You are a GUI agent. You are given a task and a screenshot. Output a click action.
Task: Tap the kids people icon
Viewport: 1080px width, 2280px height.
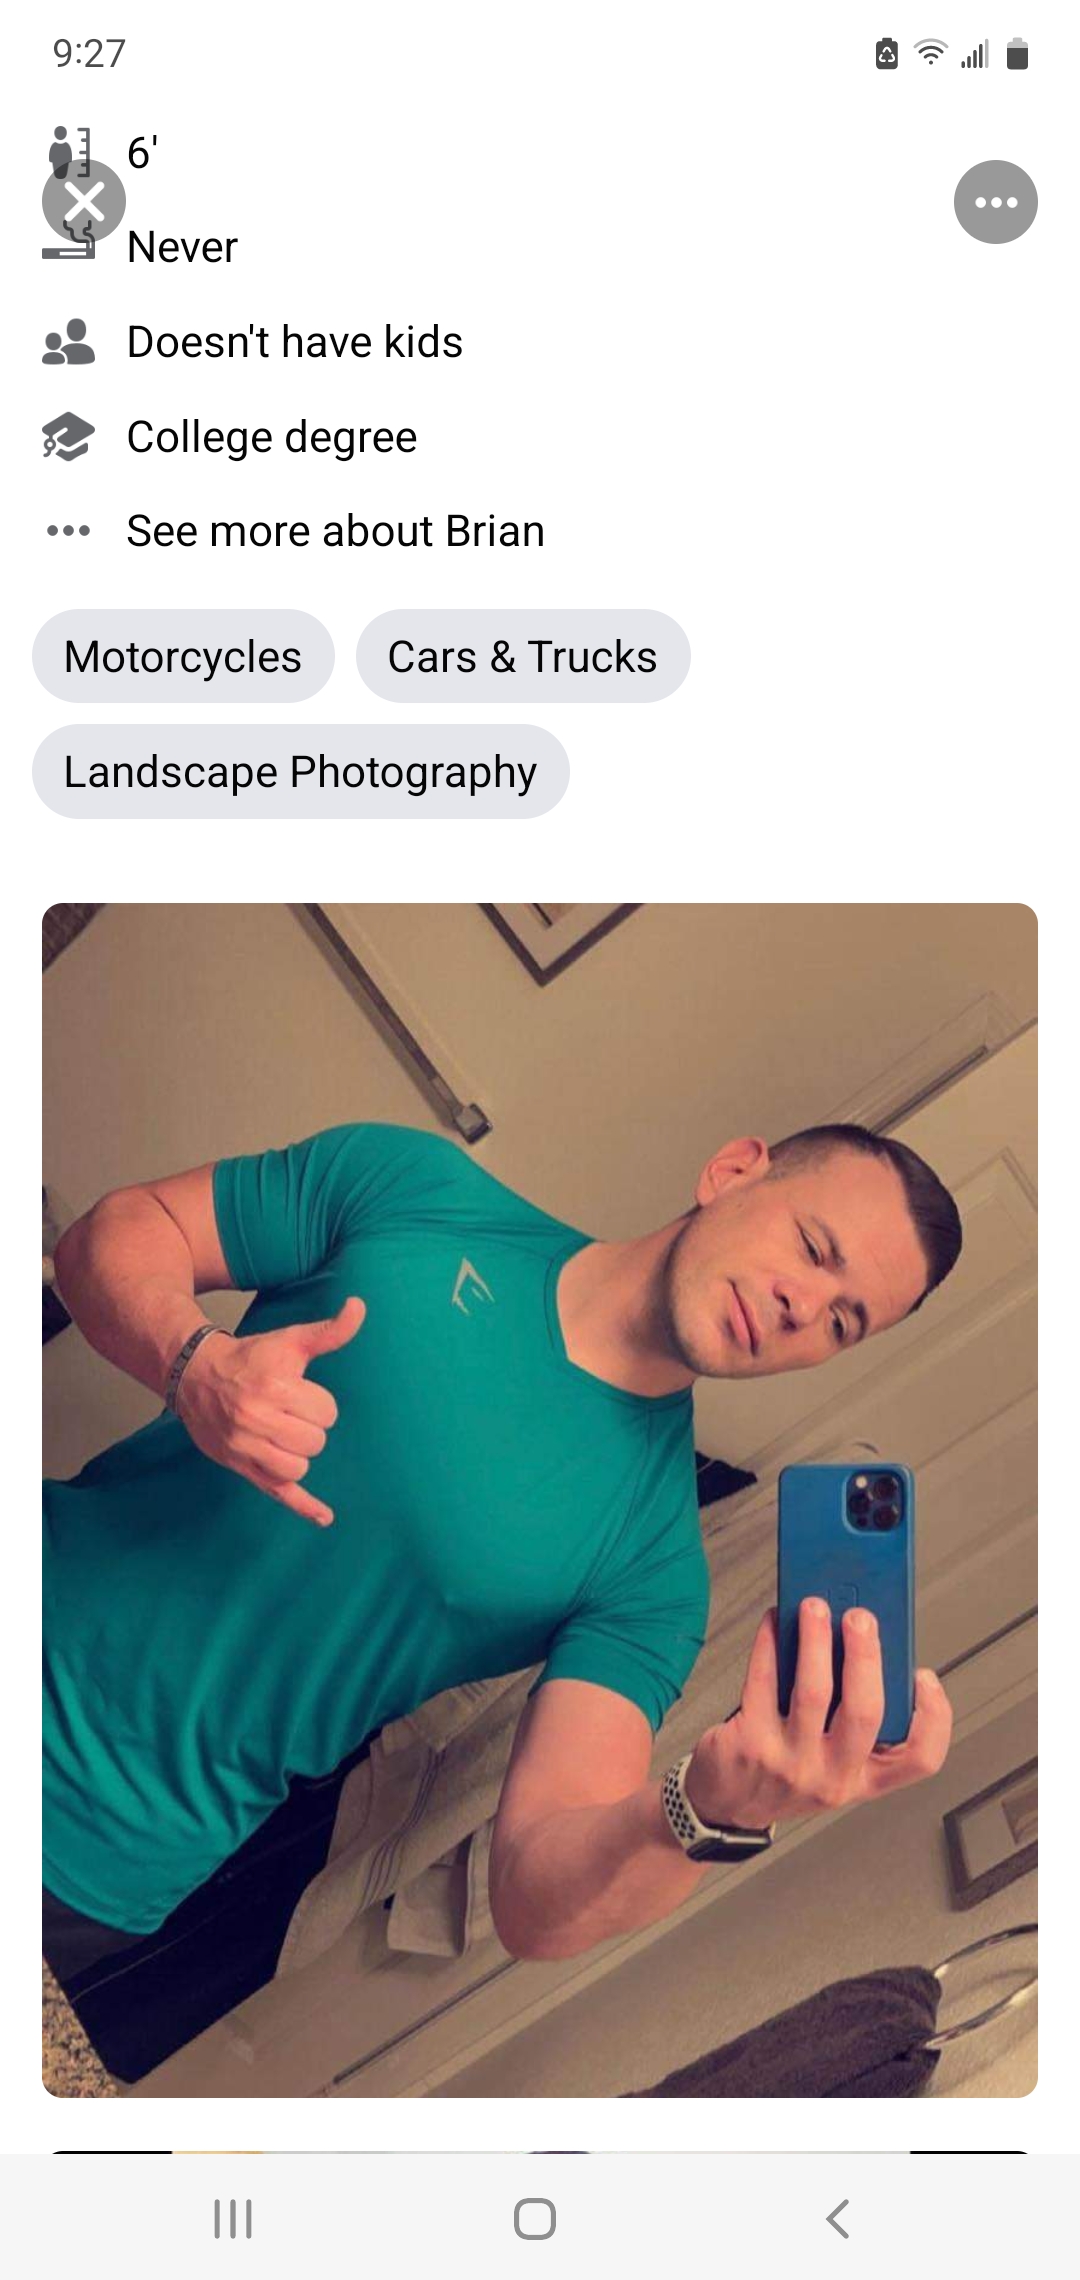tap(68, 342)
